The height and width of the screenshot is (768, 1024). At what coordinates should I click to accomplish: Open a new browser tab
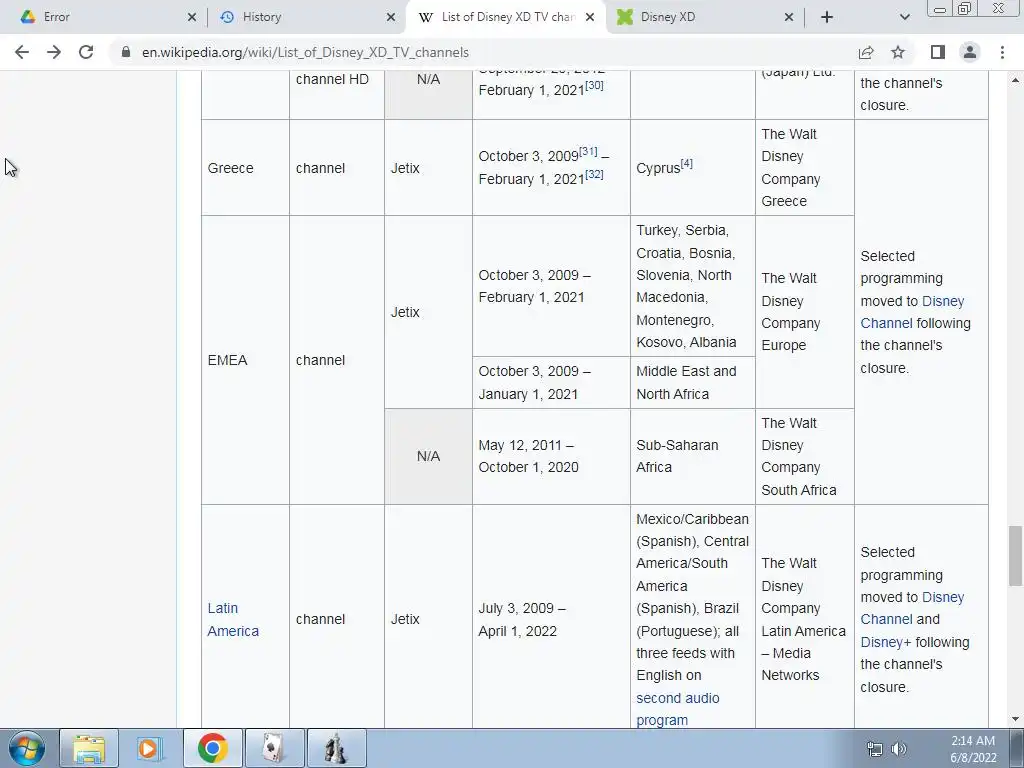827,17
